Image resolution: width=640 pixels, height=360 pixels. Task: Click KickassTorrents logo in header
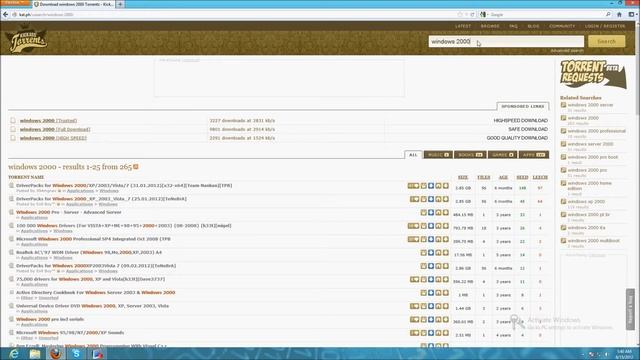[27, 40]
